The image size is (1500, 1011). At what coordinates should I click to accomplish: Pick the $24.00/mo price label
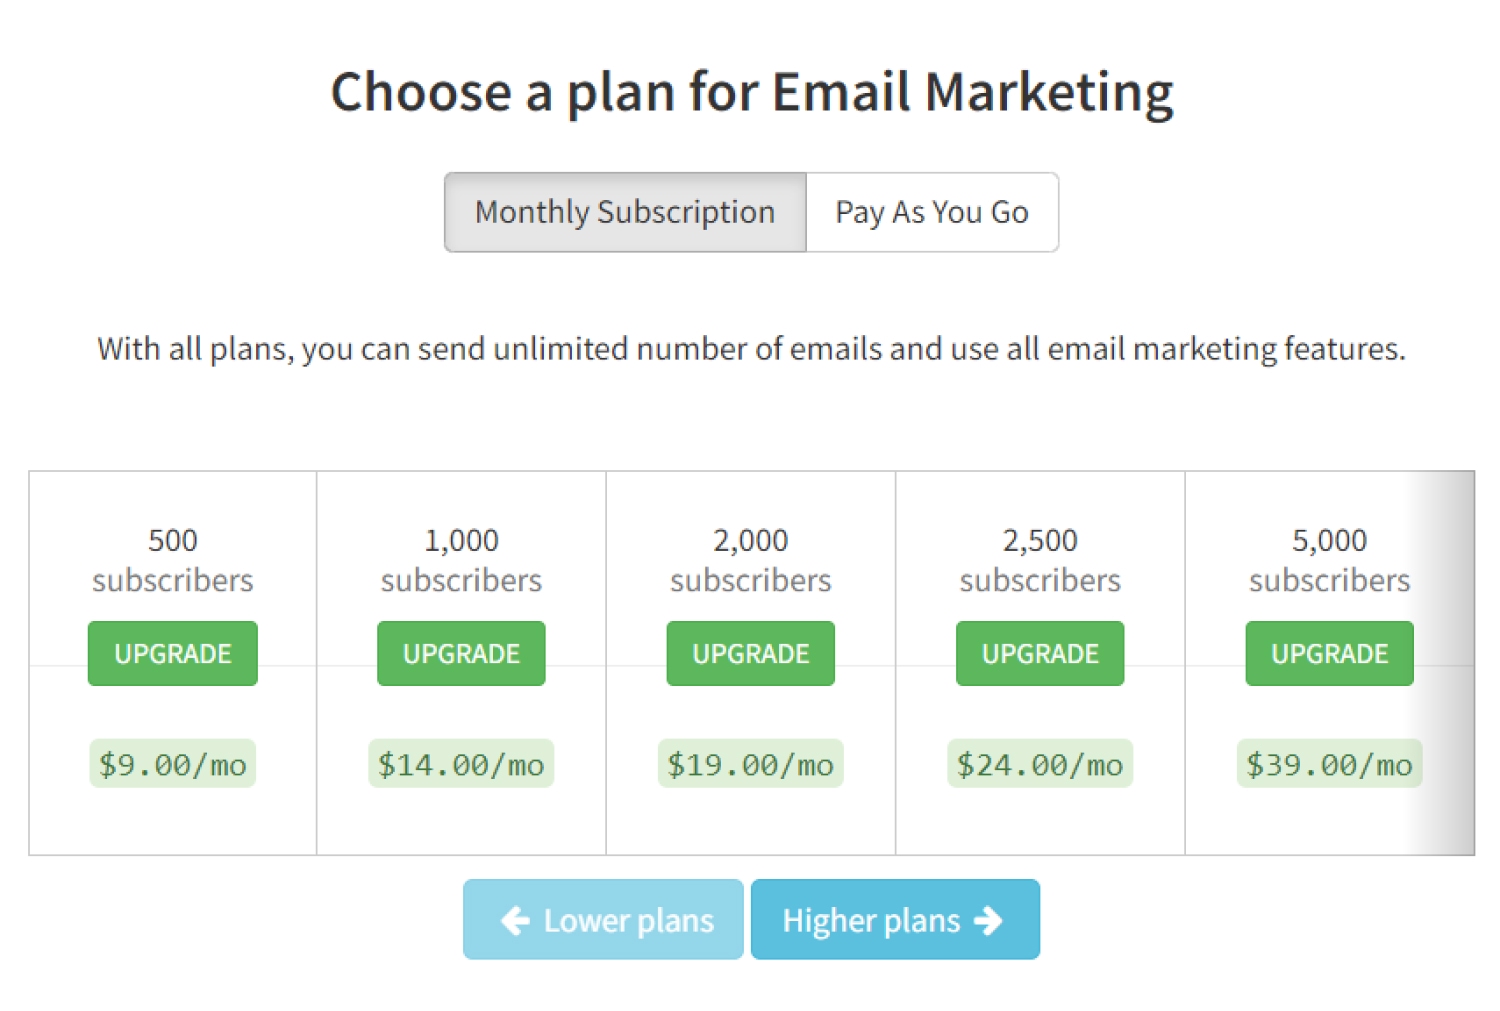tap(1039, 765)
